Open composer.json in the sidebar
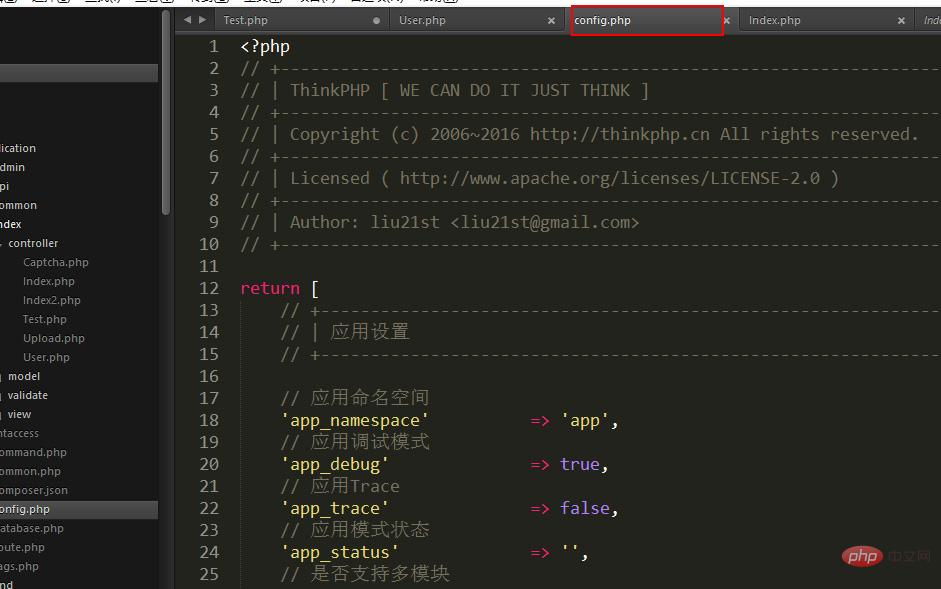This screenshot has height=589, width=941. pos(34,491)
